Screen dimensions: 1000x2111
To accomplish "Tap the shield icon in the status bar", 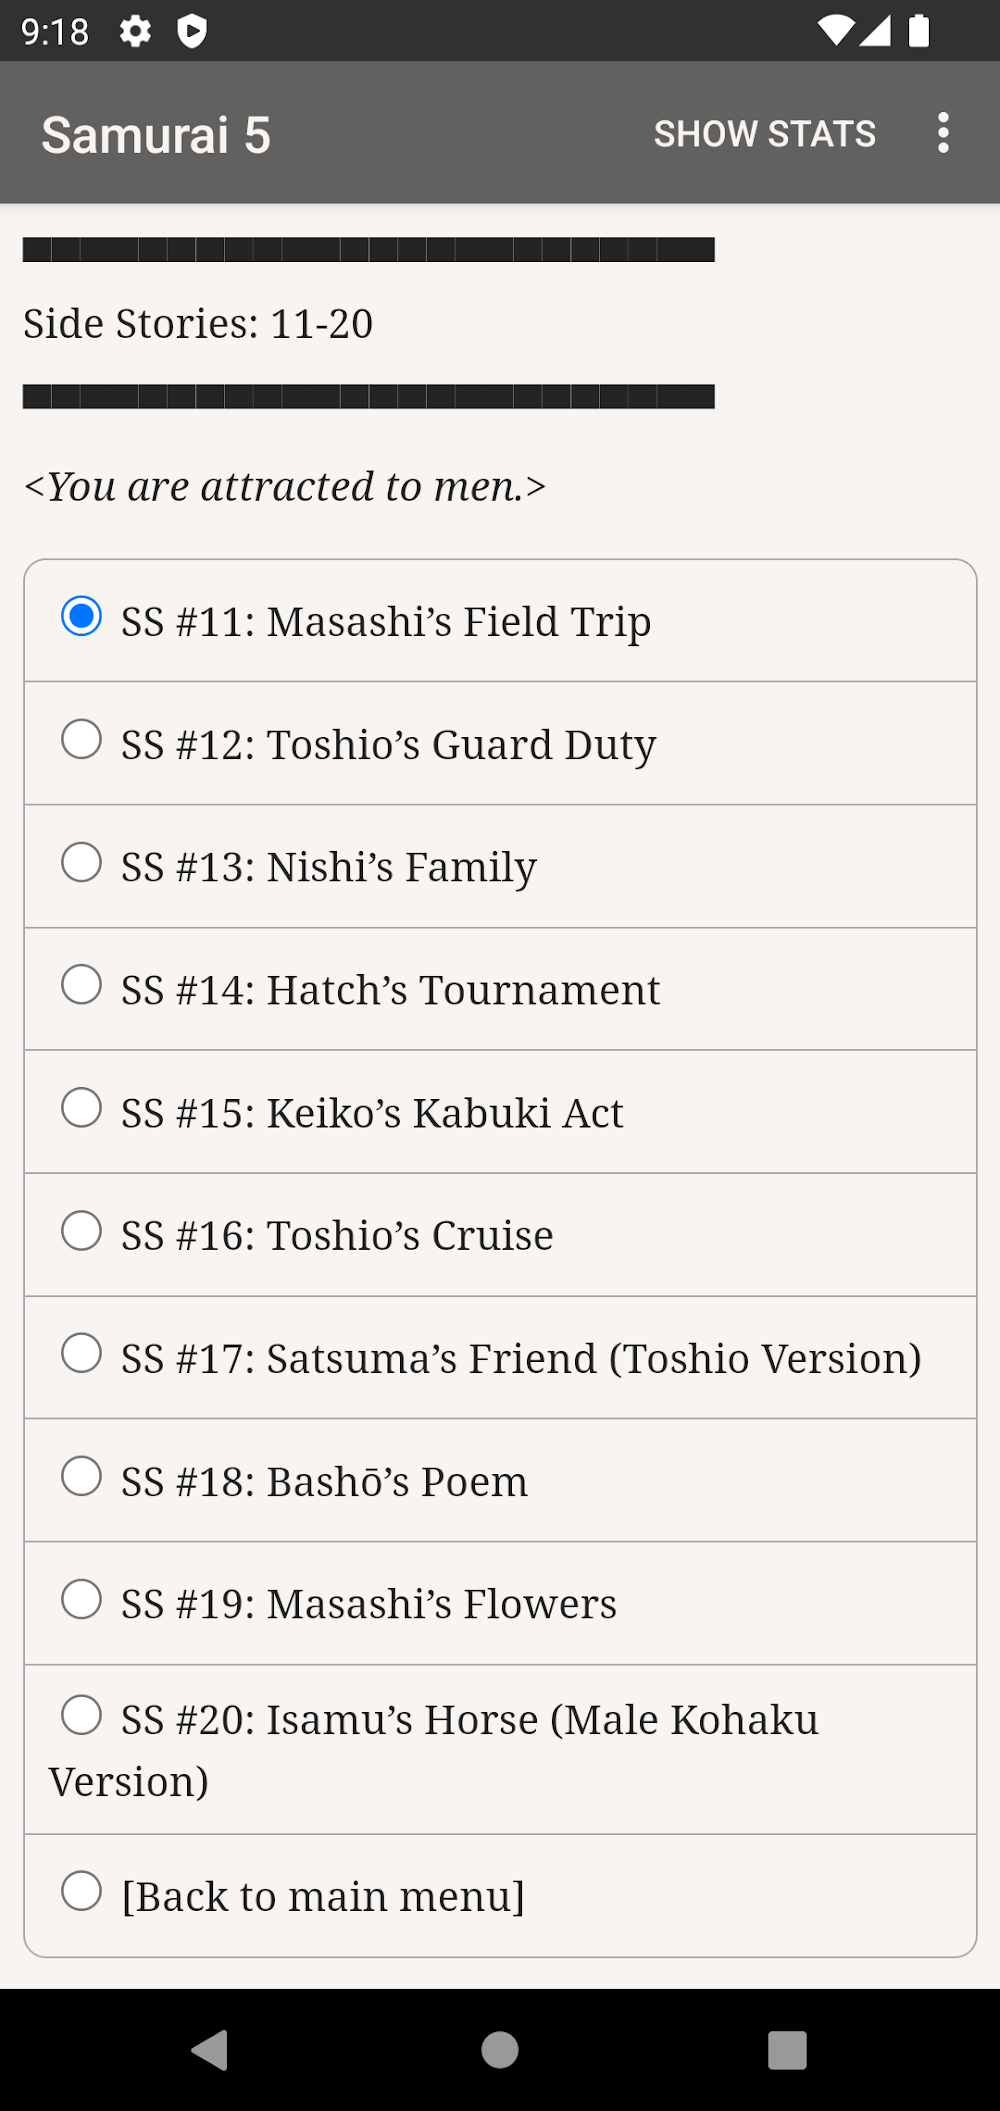I will pos(192,32).
